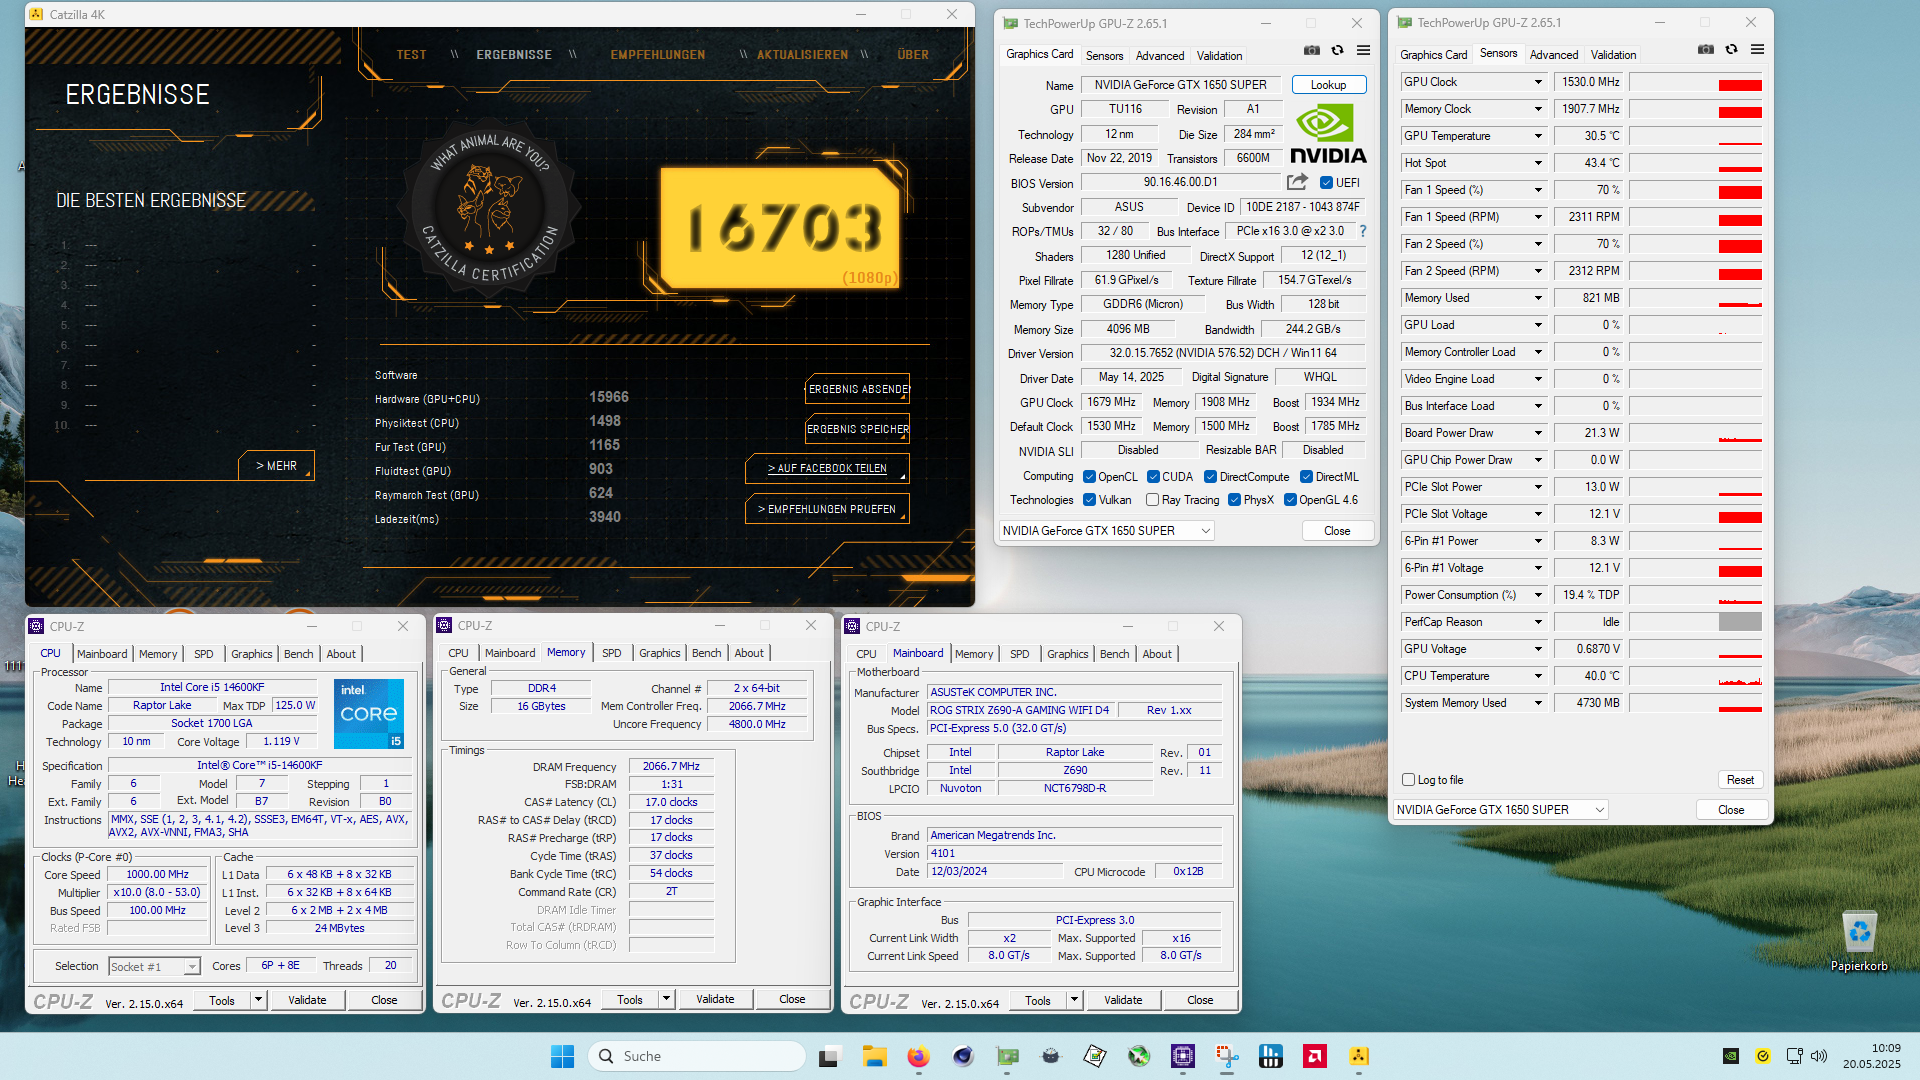The width and height of the screenshot is (1920, 1080).
Task: Click the PerfCap Reason gray bar
Action: tap(1740, 622)
